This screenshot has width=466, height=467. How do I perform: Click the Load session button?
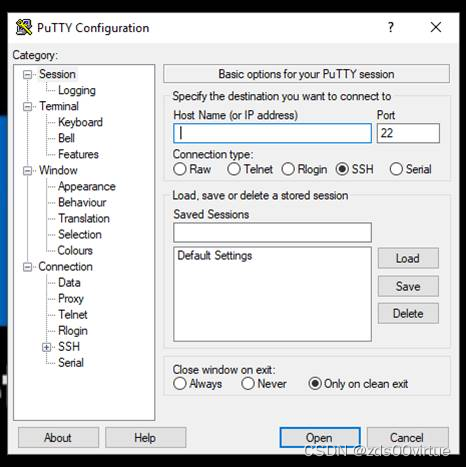[408, 258]
